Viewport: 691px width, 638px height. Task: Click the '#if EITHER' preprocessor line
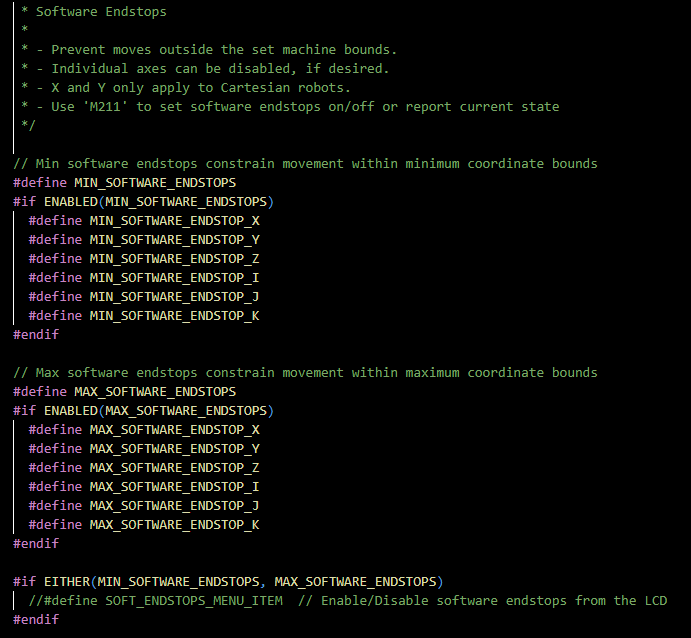(227, 582)
